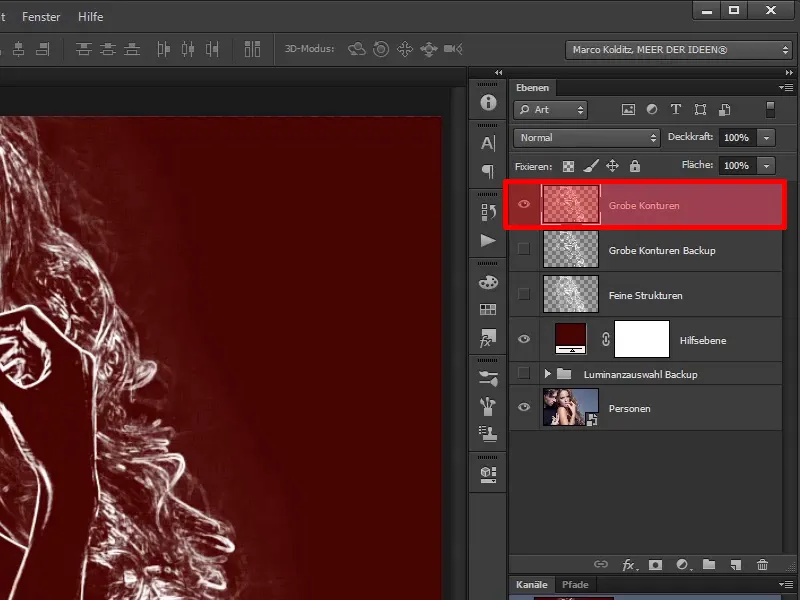
Task: Show the Luminanzauswahl Backup group
Action: [523, 373]
